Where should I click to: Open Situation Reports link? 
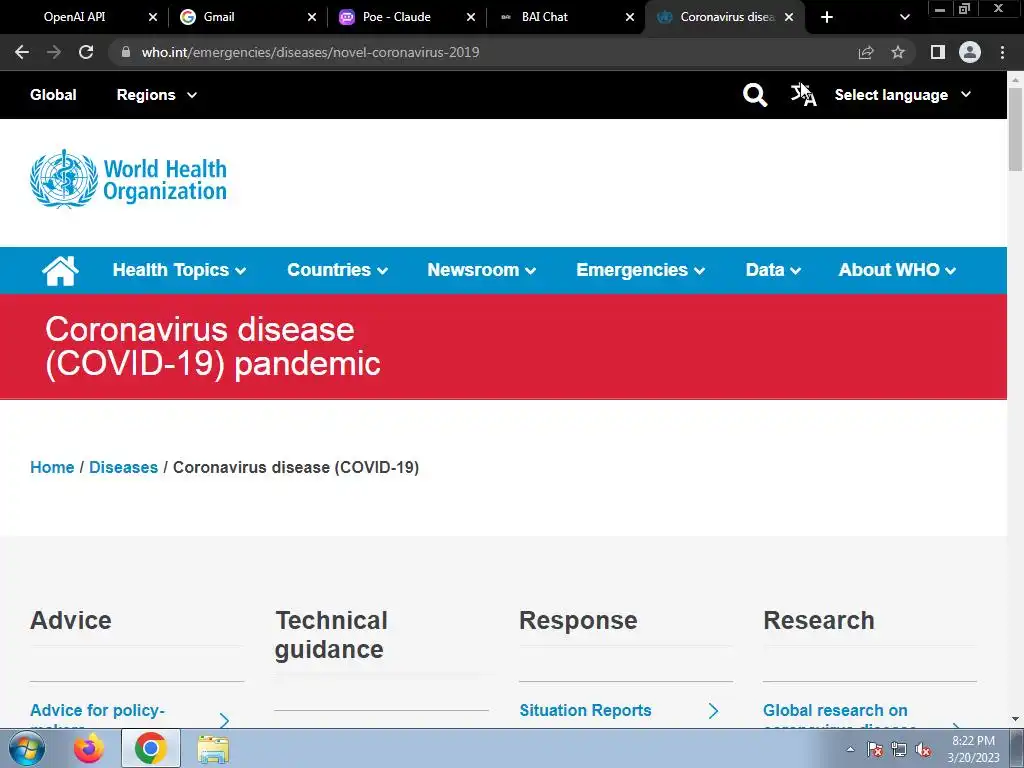tap(585, 711)
